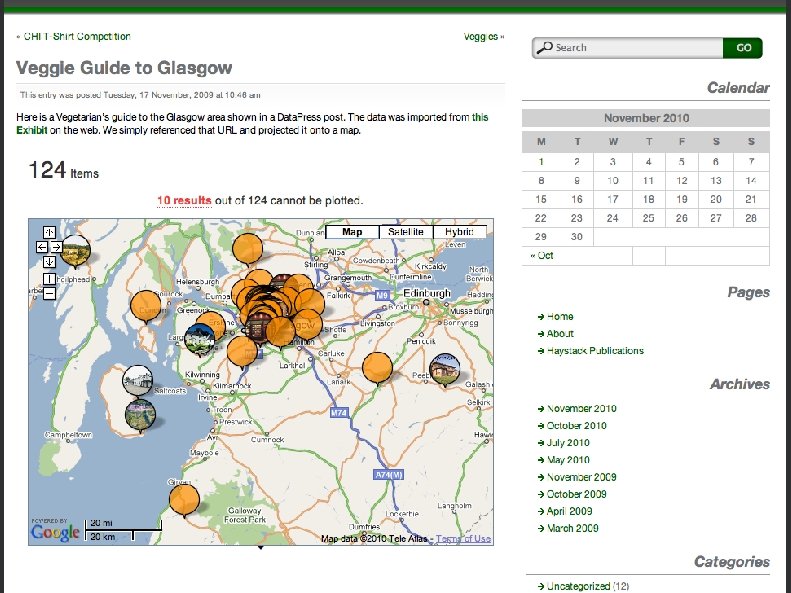Click the magnifier icon in search box

pos(545,48)
